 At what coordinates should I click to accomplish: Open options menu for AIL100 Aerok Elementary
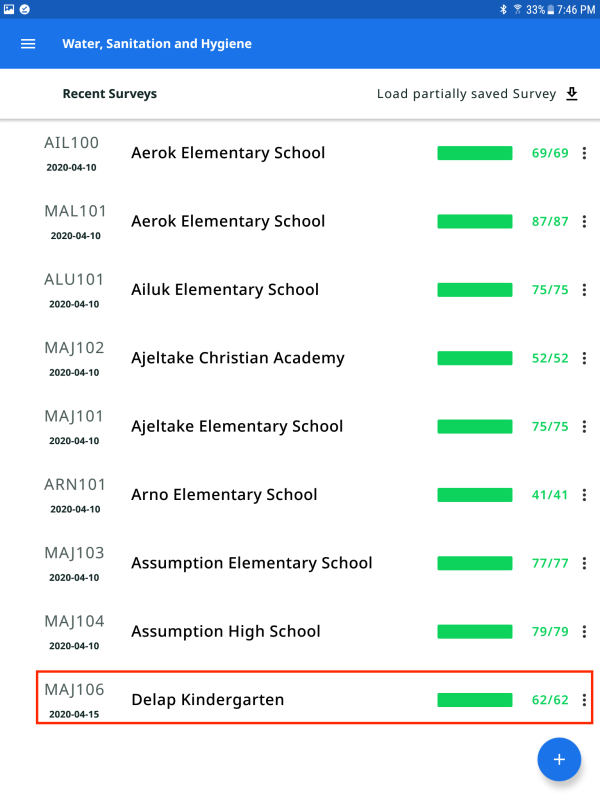[584, 153]
